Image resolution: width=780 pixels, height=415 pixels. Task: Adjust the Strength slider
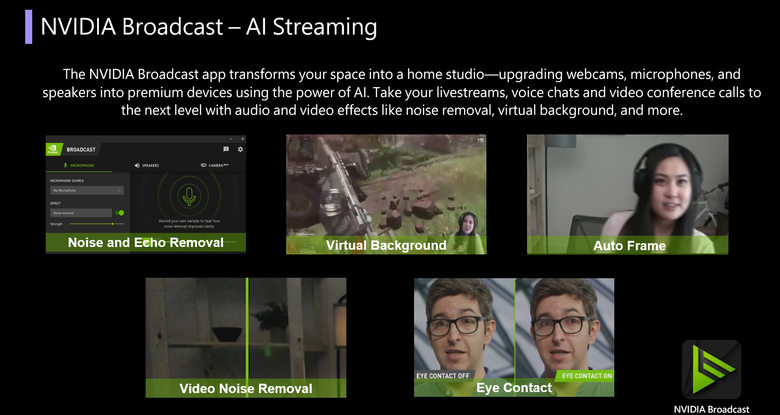coord(97,224)
